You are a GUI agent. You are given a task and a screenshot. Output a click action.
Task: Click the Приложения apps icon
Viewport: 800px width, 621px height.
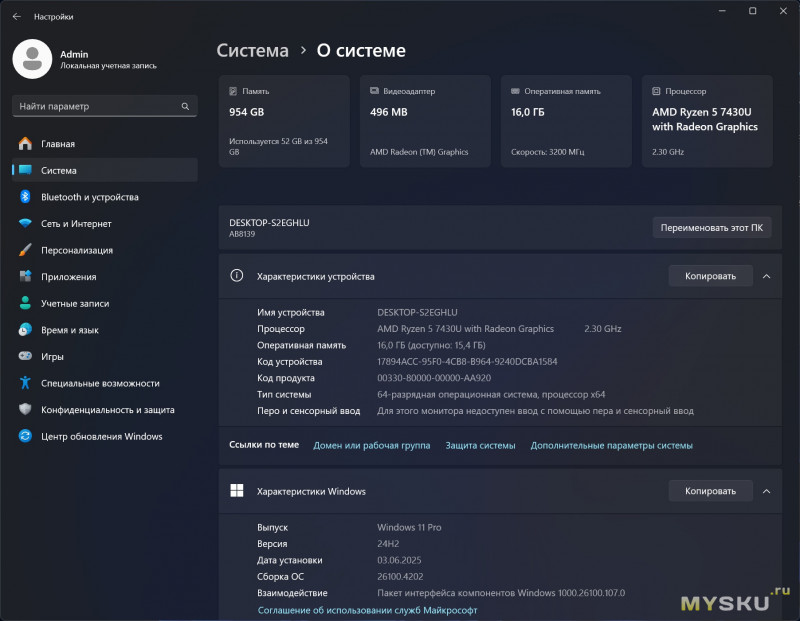(x=25, y=277)
